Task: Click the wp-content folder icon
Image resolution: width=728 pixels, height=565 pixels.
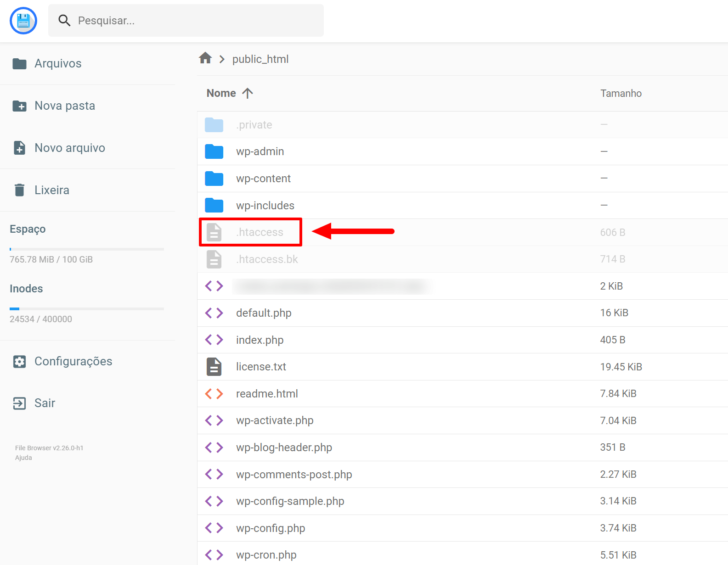Action: click(x=214, y=178)
